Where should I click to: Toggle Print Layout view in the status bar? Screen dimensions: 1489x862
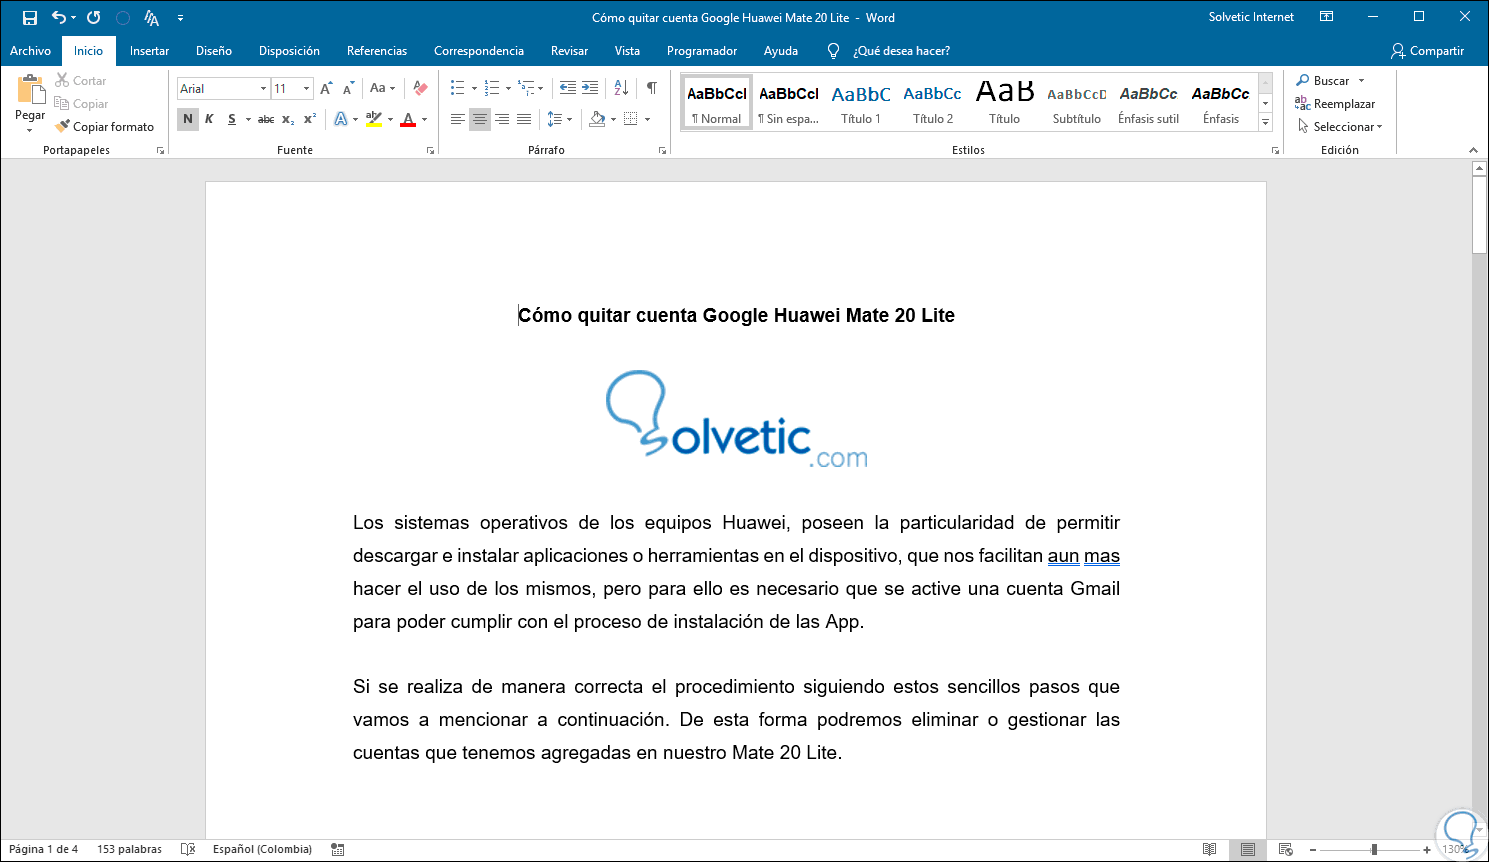pos(1248,849)
